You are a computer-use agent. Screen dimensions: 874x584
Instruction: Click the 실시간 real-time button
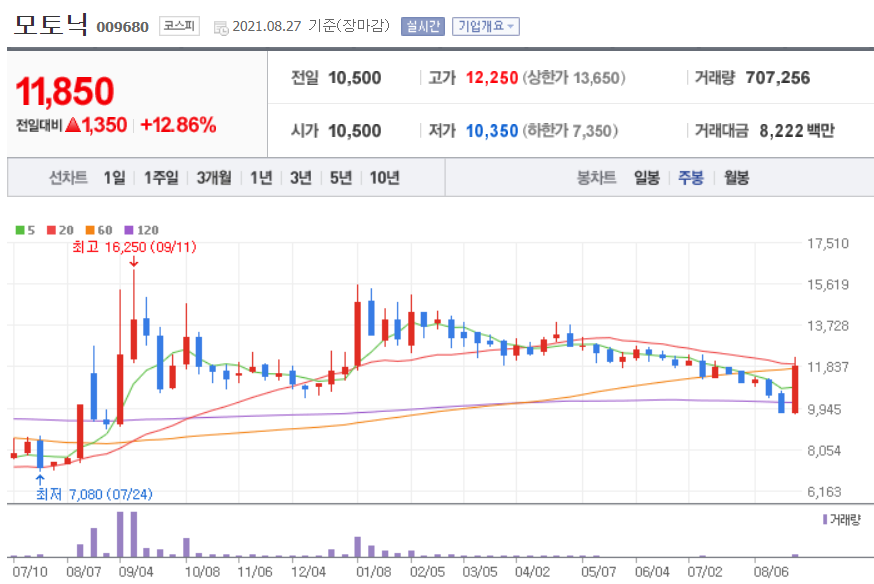pos(423,26)
